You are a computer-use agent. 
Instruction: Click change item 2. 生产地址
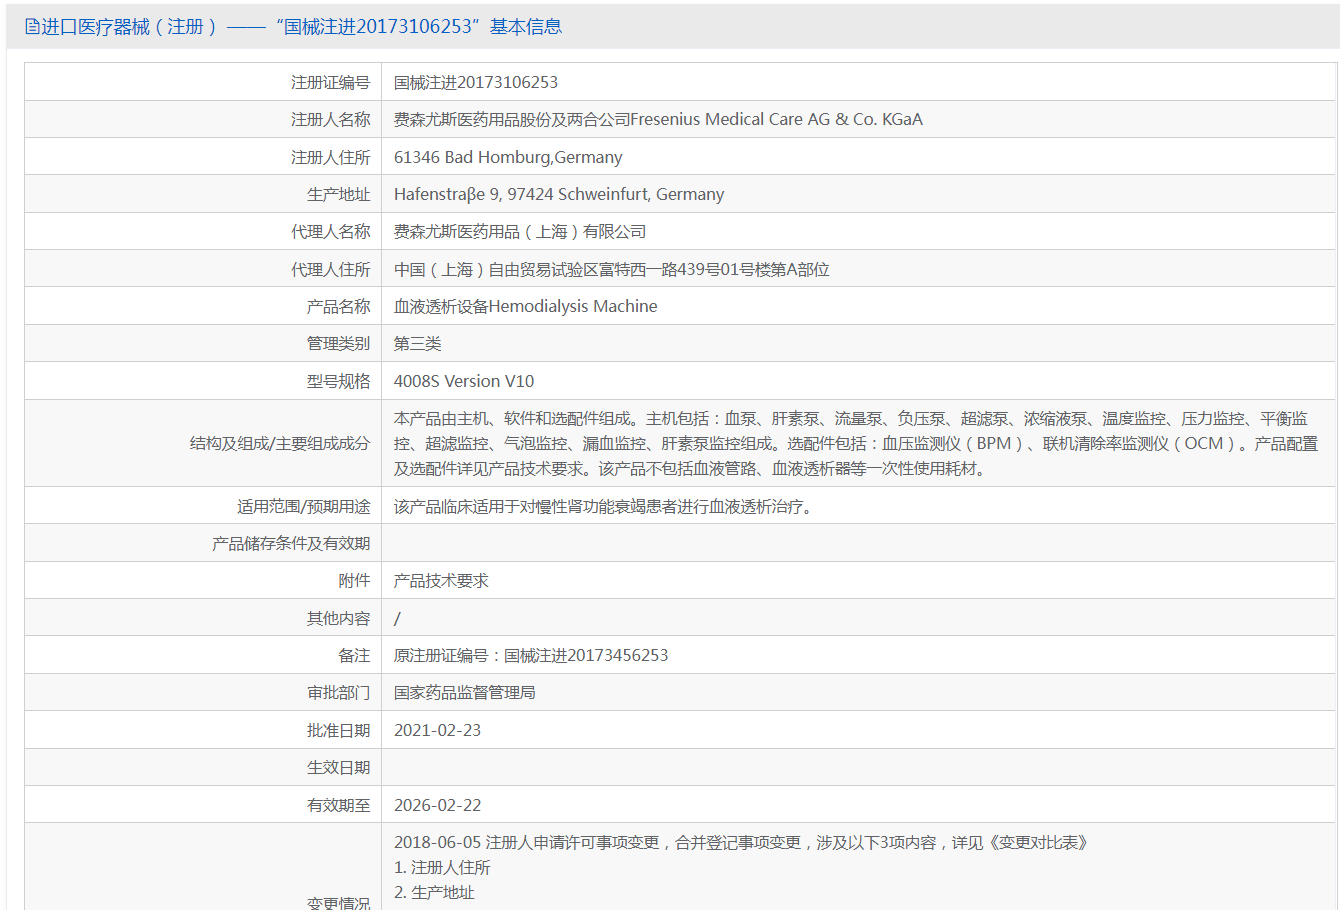(434, 892)
